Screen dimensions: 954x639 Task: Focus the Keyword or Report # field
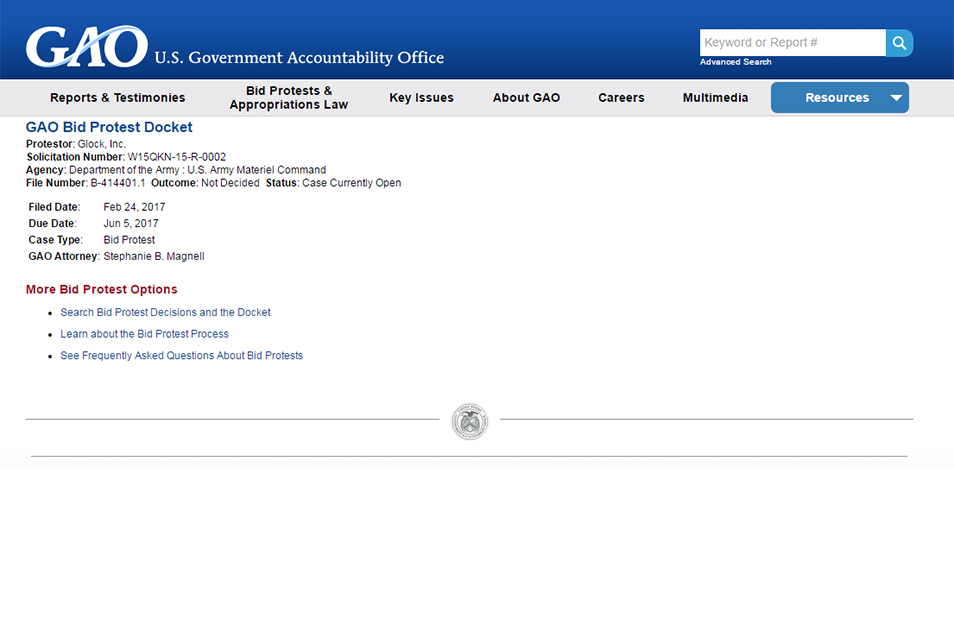click(x=793, y=43)
